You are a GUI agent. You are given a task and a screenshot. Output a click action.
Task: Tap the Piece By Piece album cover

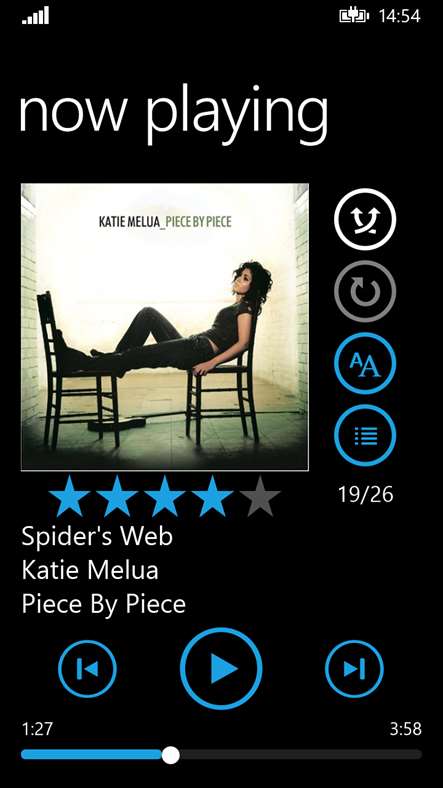pyautogui.click(x=165, y=327)
